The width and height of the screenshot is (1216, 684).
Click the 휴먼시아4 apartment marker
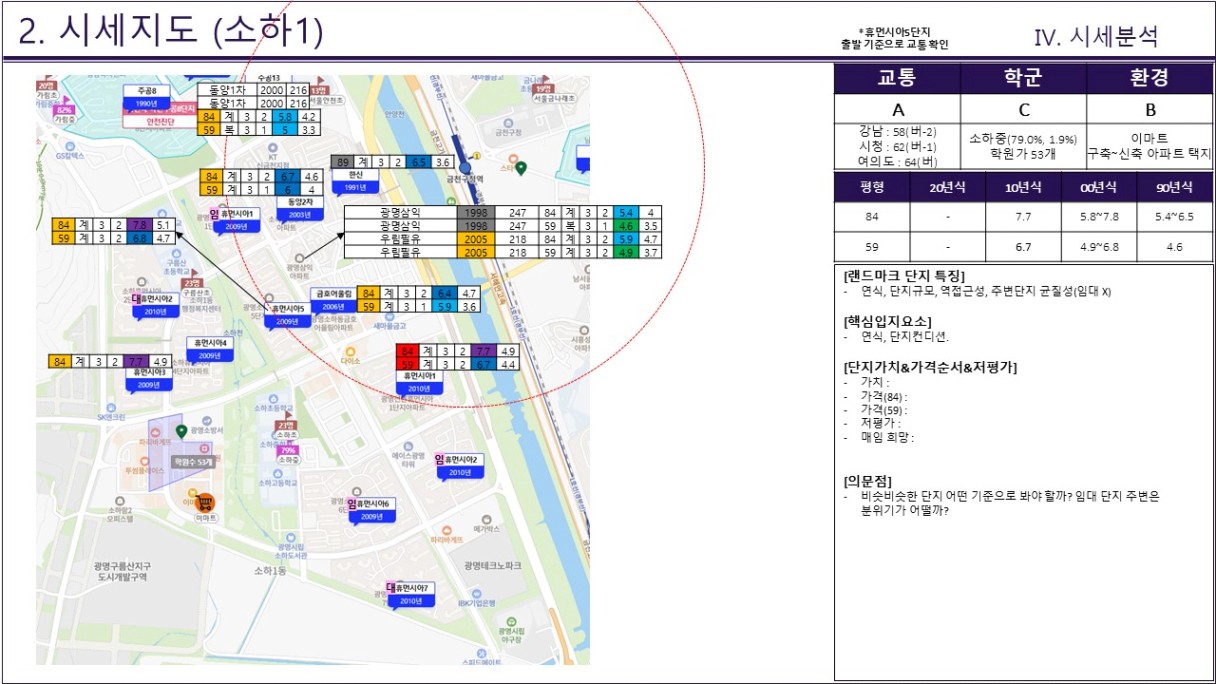(209, 350)
